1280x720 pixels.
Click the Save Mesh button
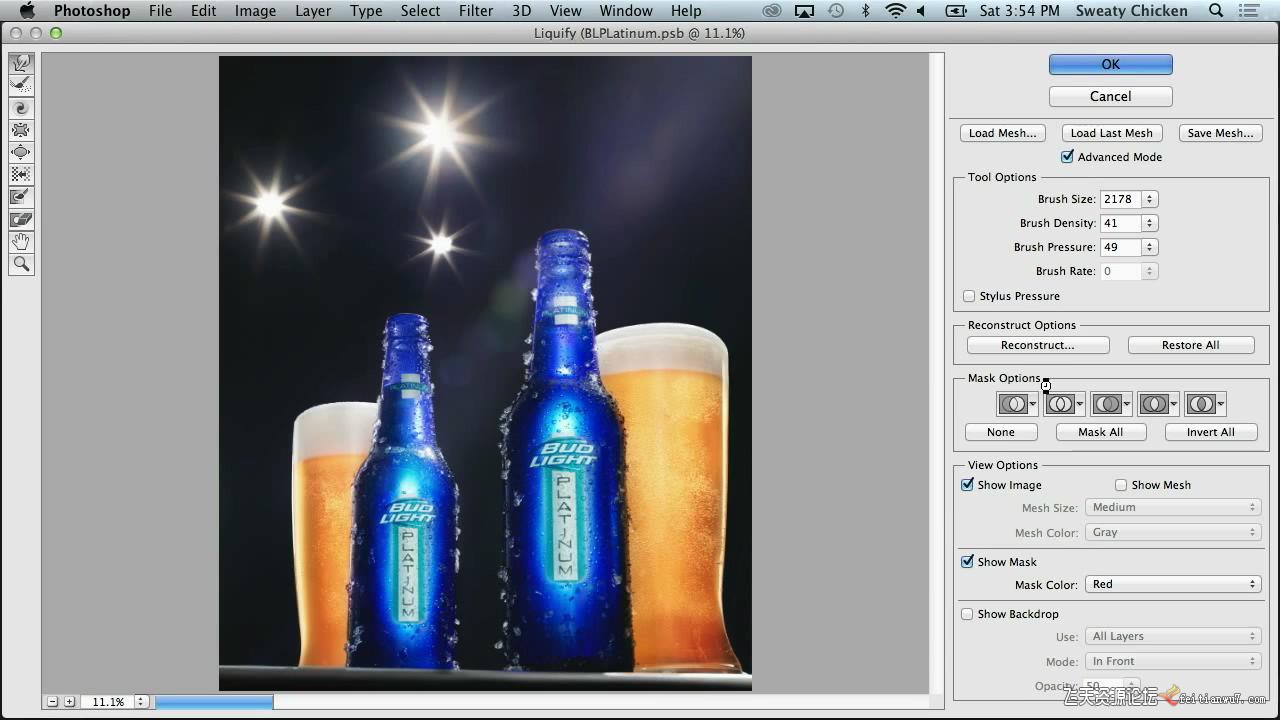click(x=1220, y=133)
